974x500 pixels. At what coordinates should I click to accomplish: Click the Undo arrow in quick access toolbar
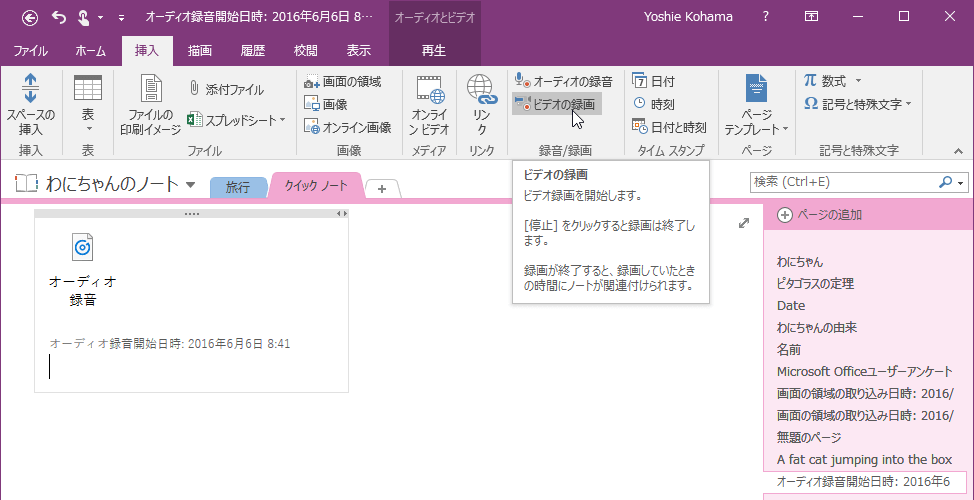pos(59,17)
